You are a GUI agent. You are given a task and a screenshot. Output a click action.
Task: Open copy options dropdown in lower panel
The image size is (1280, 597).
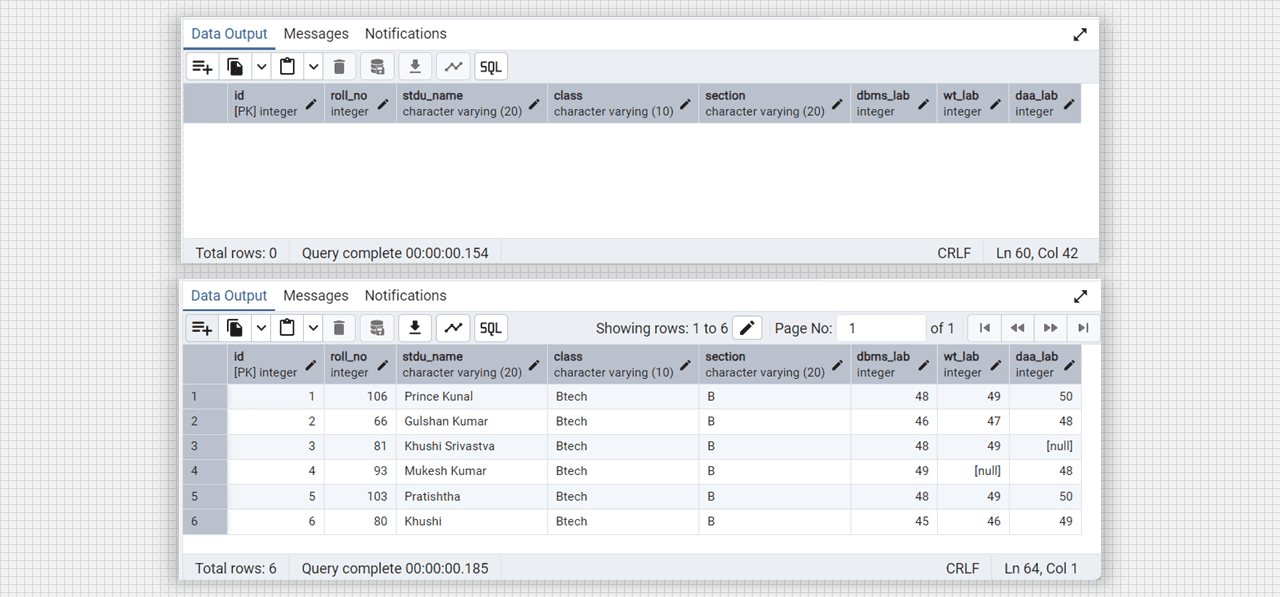pos(261,328)
